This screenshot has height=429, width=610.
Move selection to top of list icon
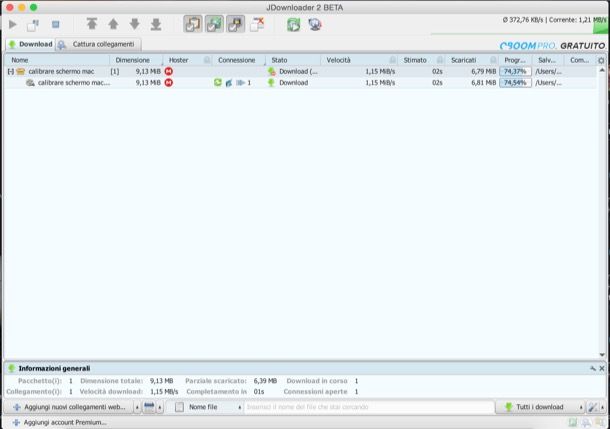[92, 24]
